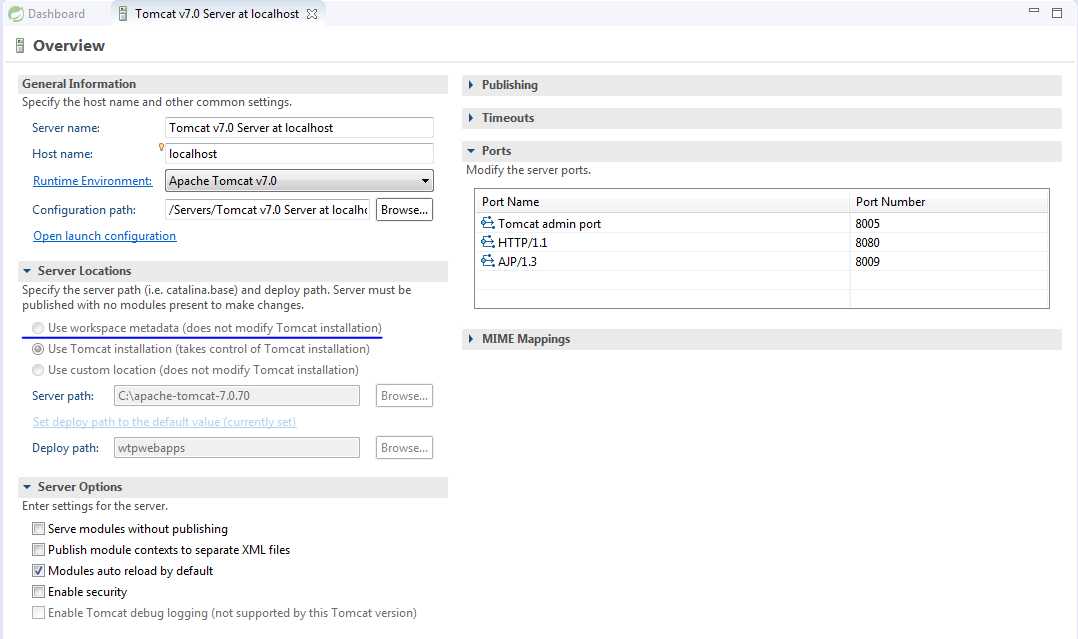The width and height of the screenshot is (1078, 639).
Task: Switch to the Dashboard tab
Action: pyautogui.click(x=47, y=14)
